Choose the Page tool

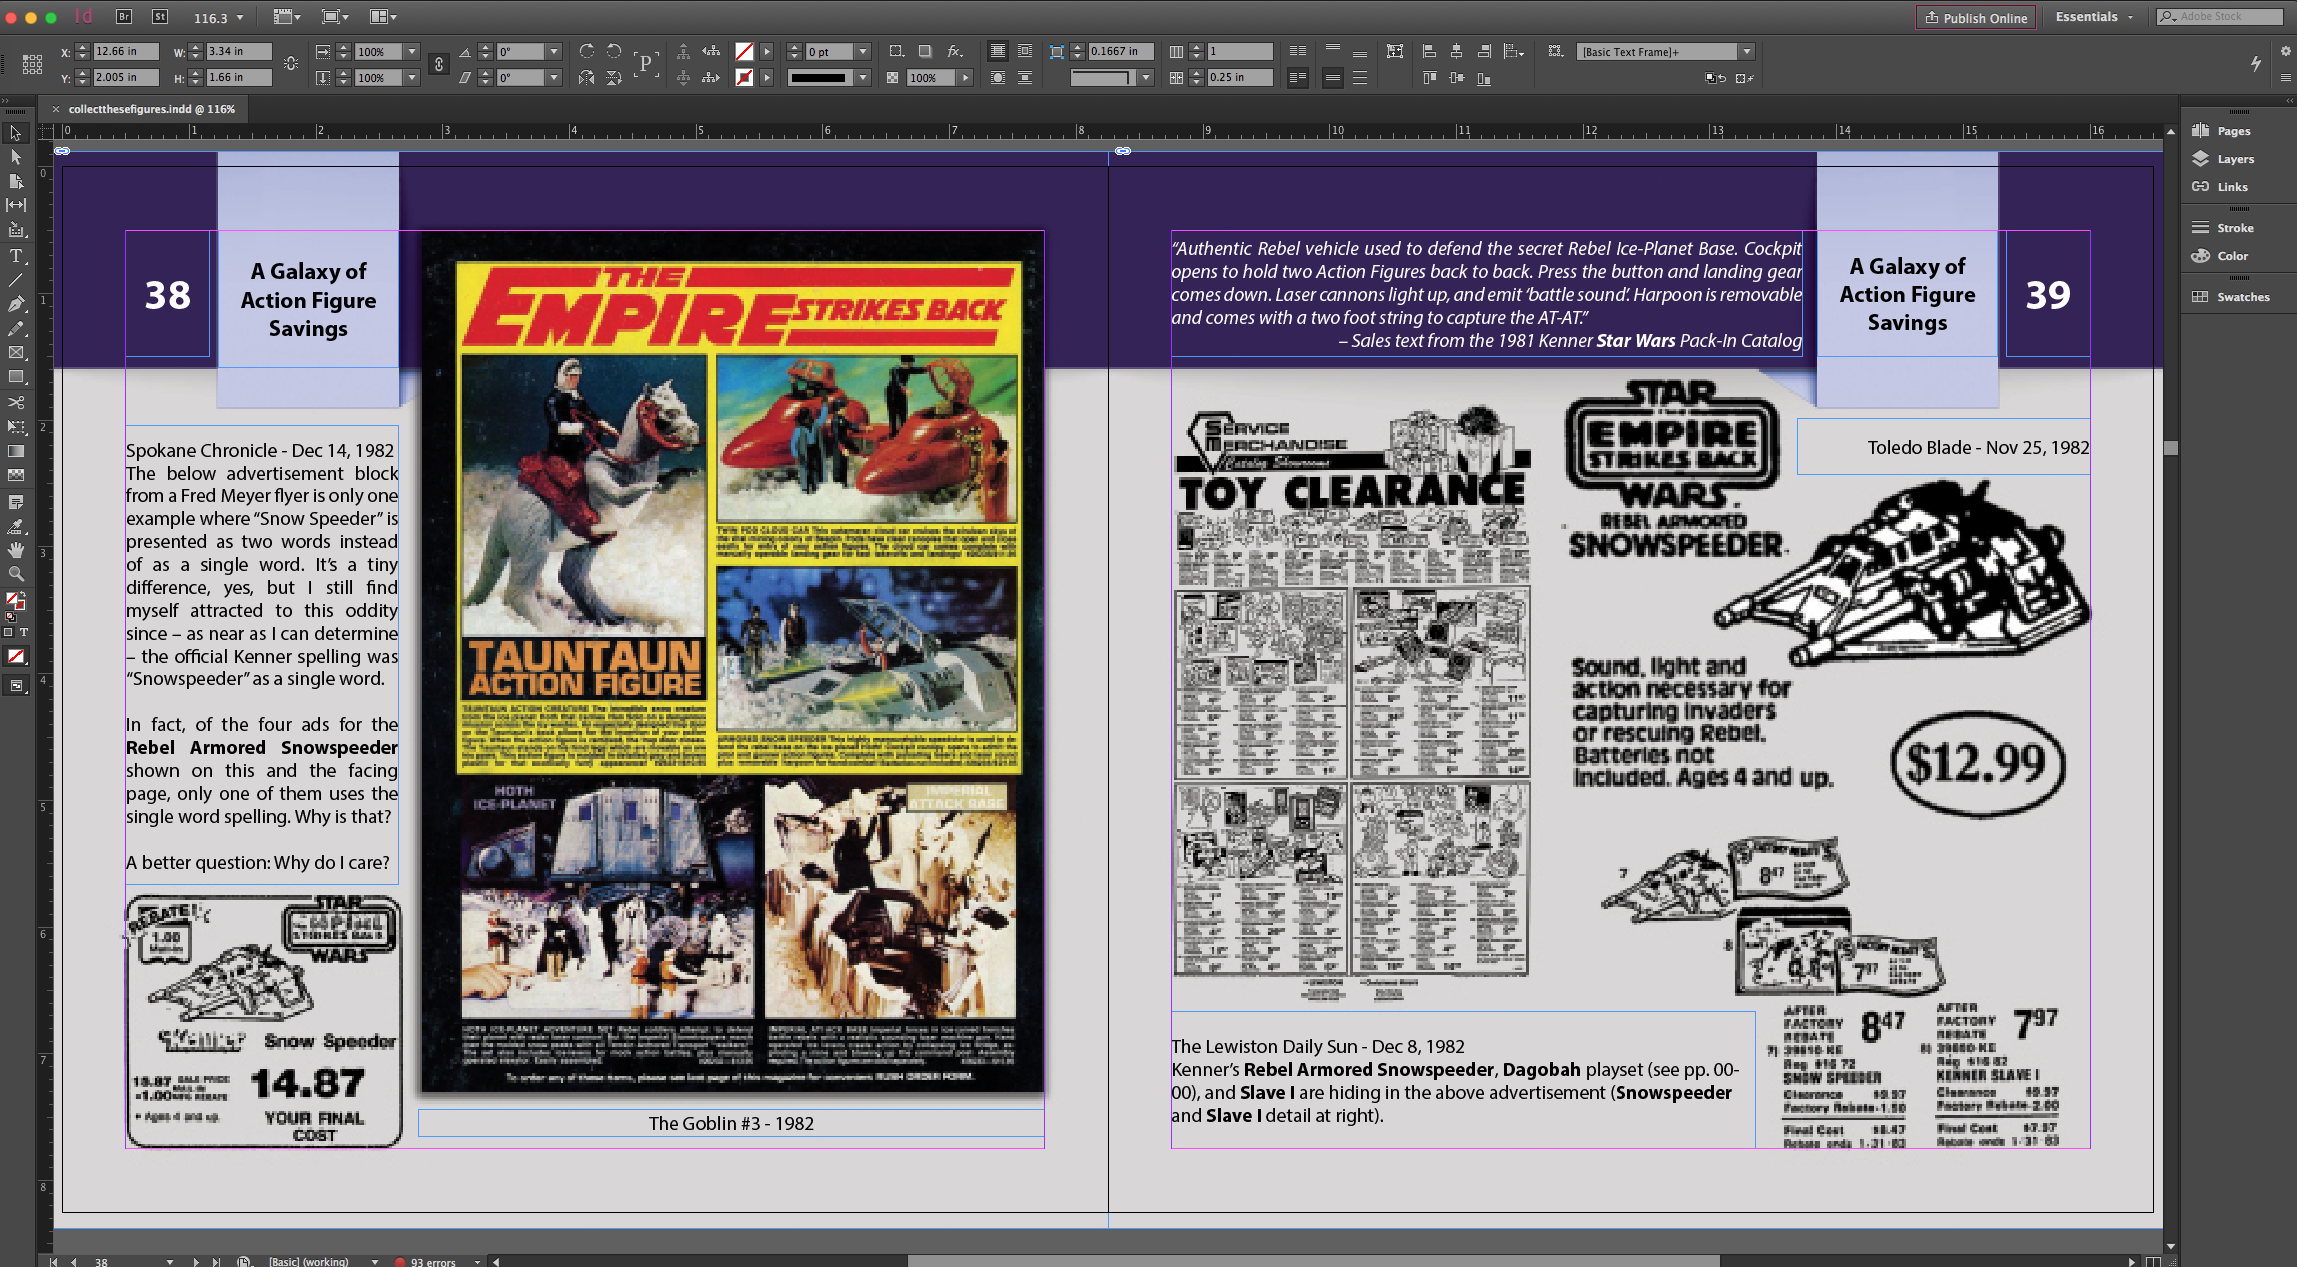15,181
